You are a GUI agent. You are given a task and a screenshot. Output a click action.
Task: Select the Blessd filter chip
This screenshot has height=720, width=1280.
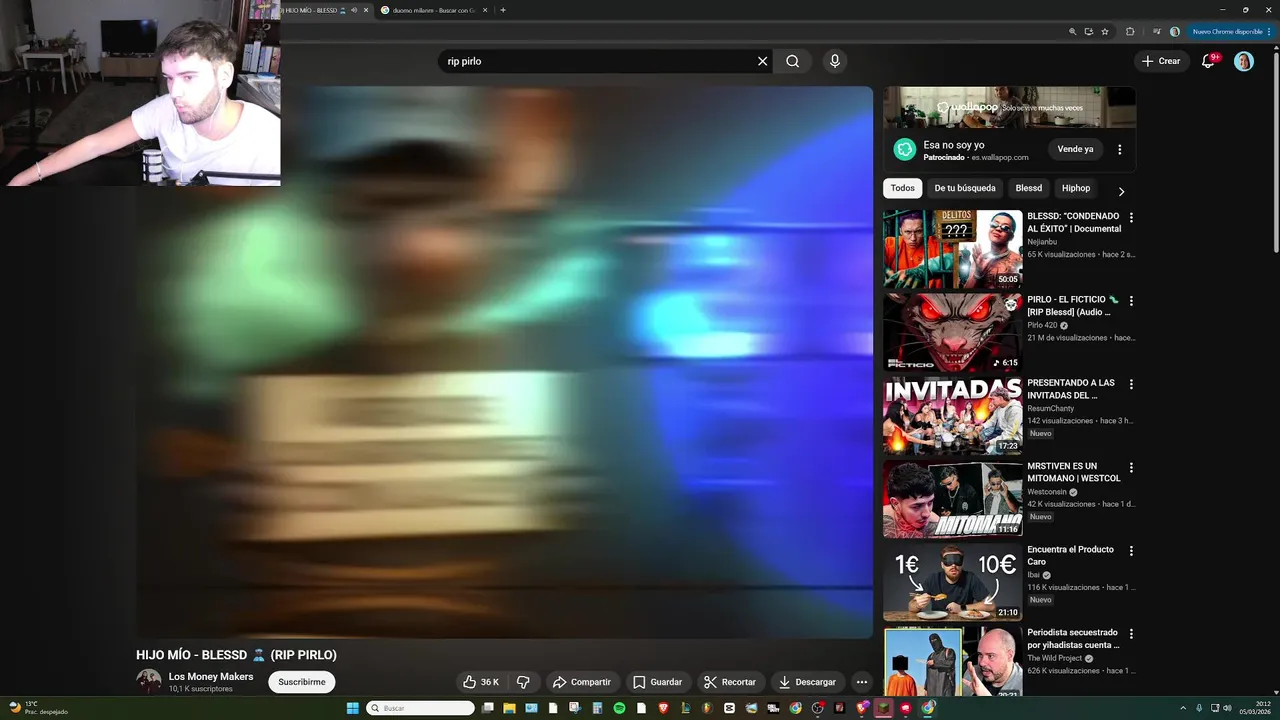(x=1028, y=188)
